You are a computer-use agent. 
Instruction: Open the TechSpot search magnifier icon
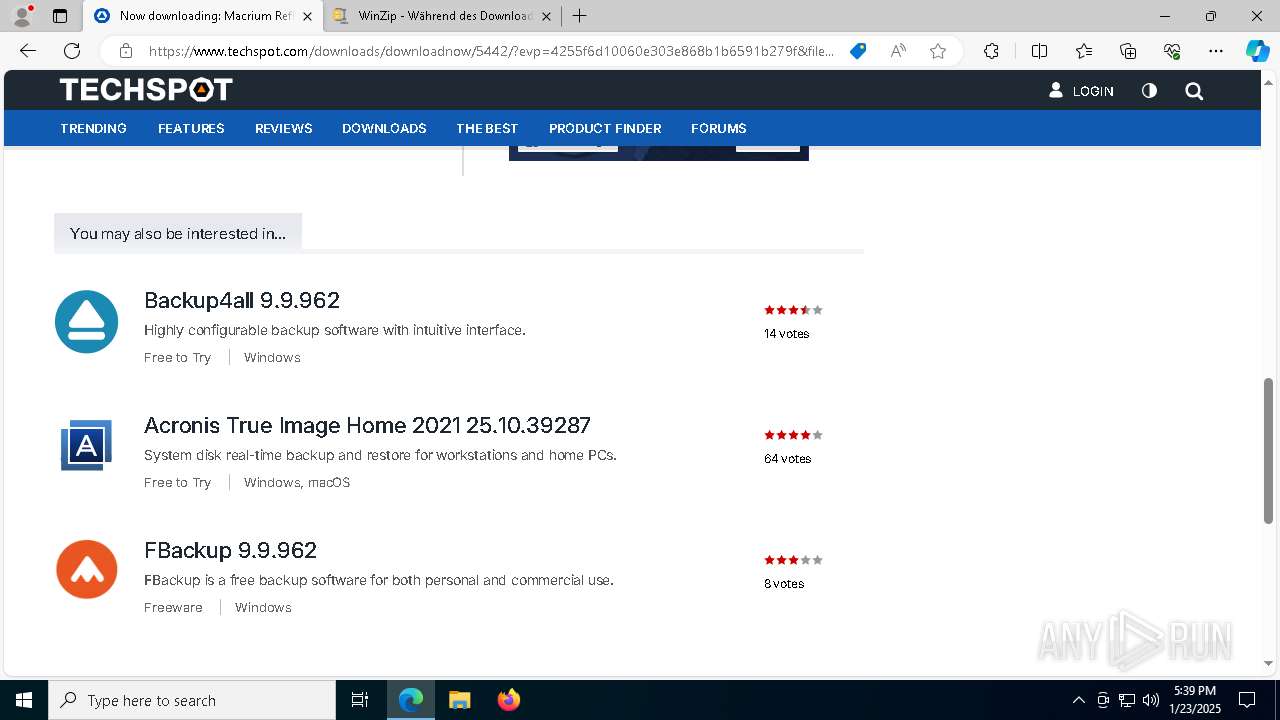click(x=1194, y=91)
